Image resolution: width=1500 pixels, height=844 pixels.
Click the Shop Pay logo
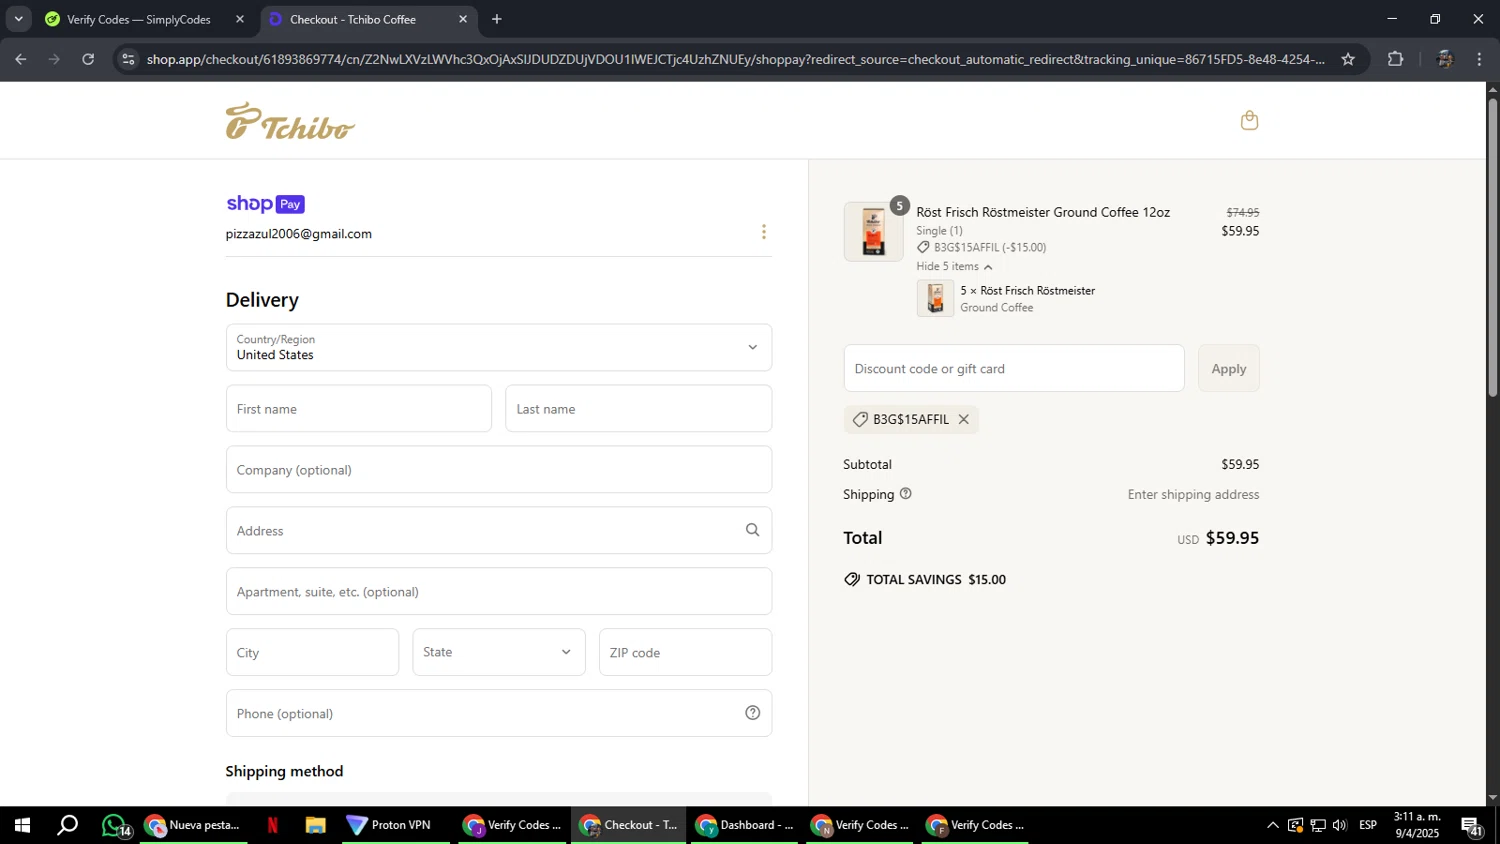coord(265,204)
